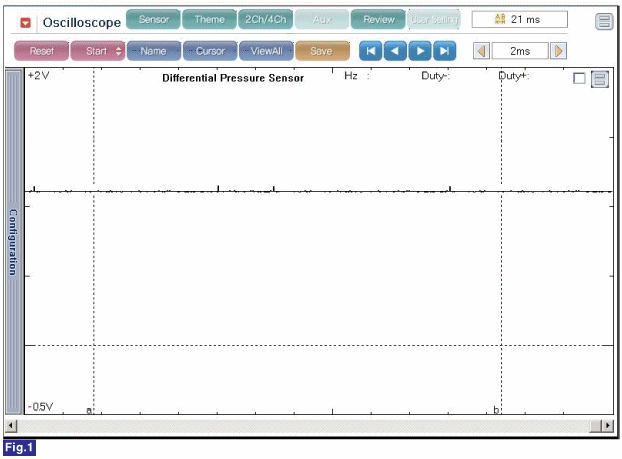The width and height of the screenshot is (622, 459).
Task: Click the red Oscilloscope dropdown icon
Action: pyautogui.click(x=27, y=22)
